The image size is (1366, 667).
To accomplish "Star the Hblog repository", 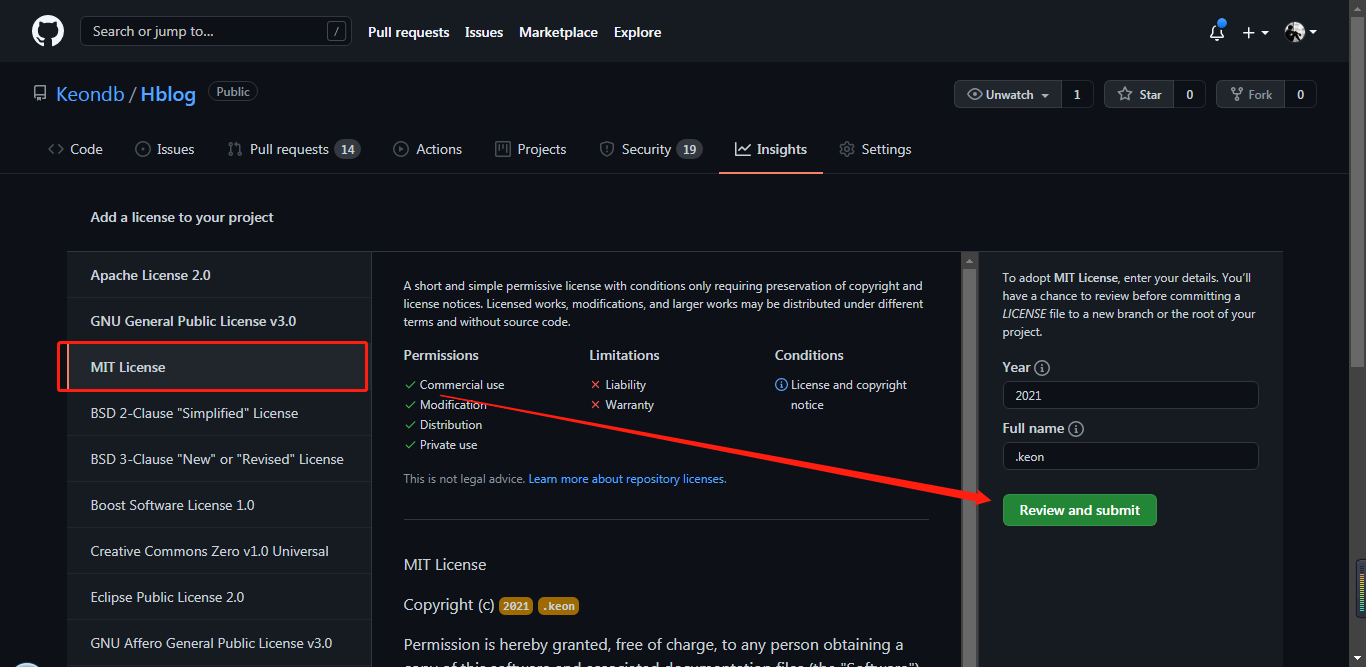I will [1139, 95].
